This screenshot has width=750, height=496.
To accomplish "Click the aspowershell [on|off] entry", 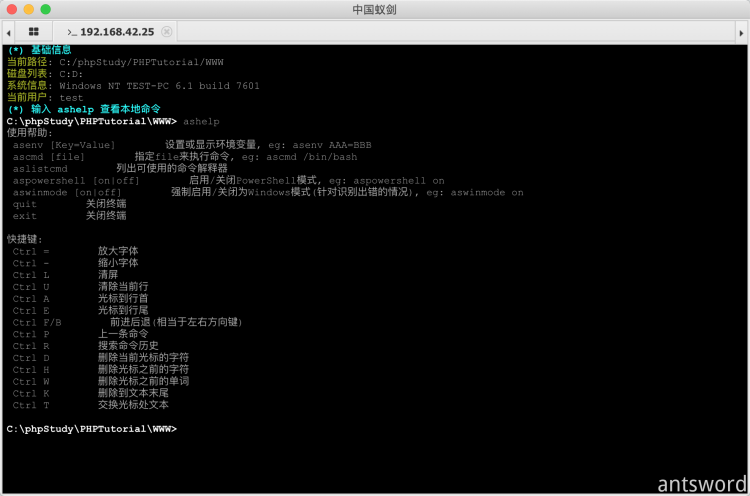I will pos(76,180).
